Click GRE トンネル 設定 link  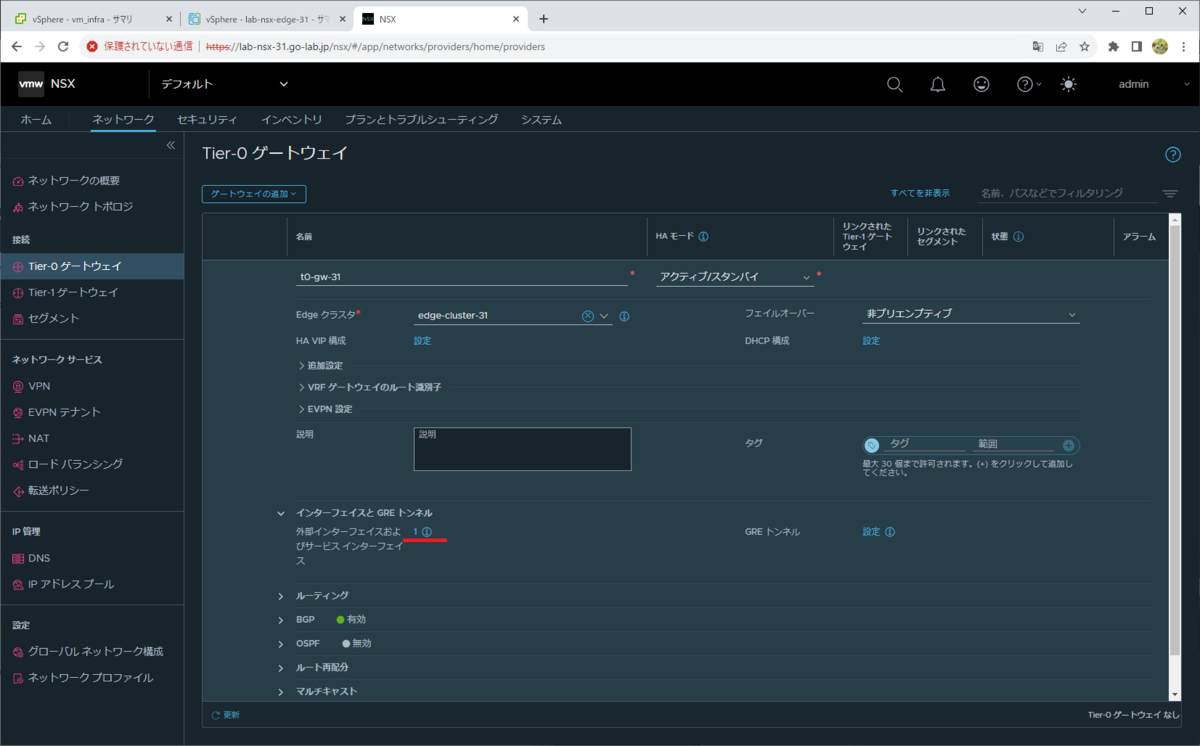click(x=871, y=532)
